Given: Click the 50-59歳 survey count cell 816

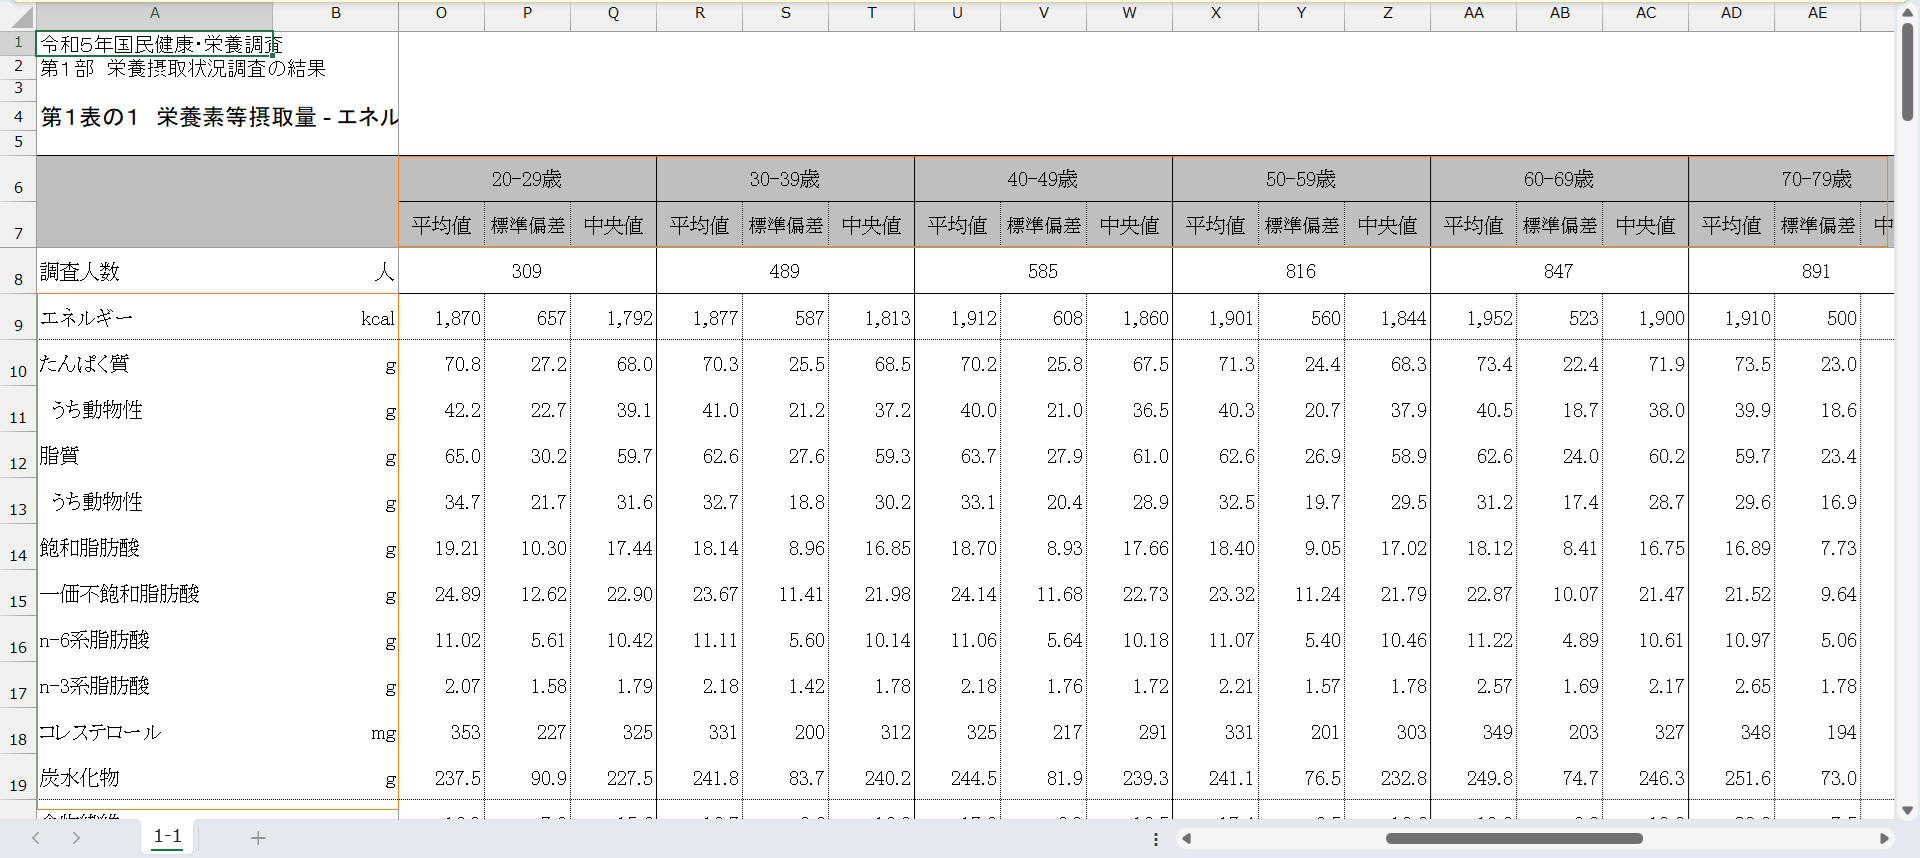Looking at the screenshot, I should click(1300, 271).
